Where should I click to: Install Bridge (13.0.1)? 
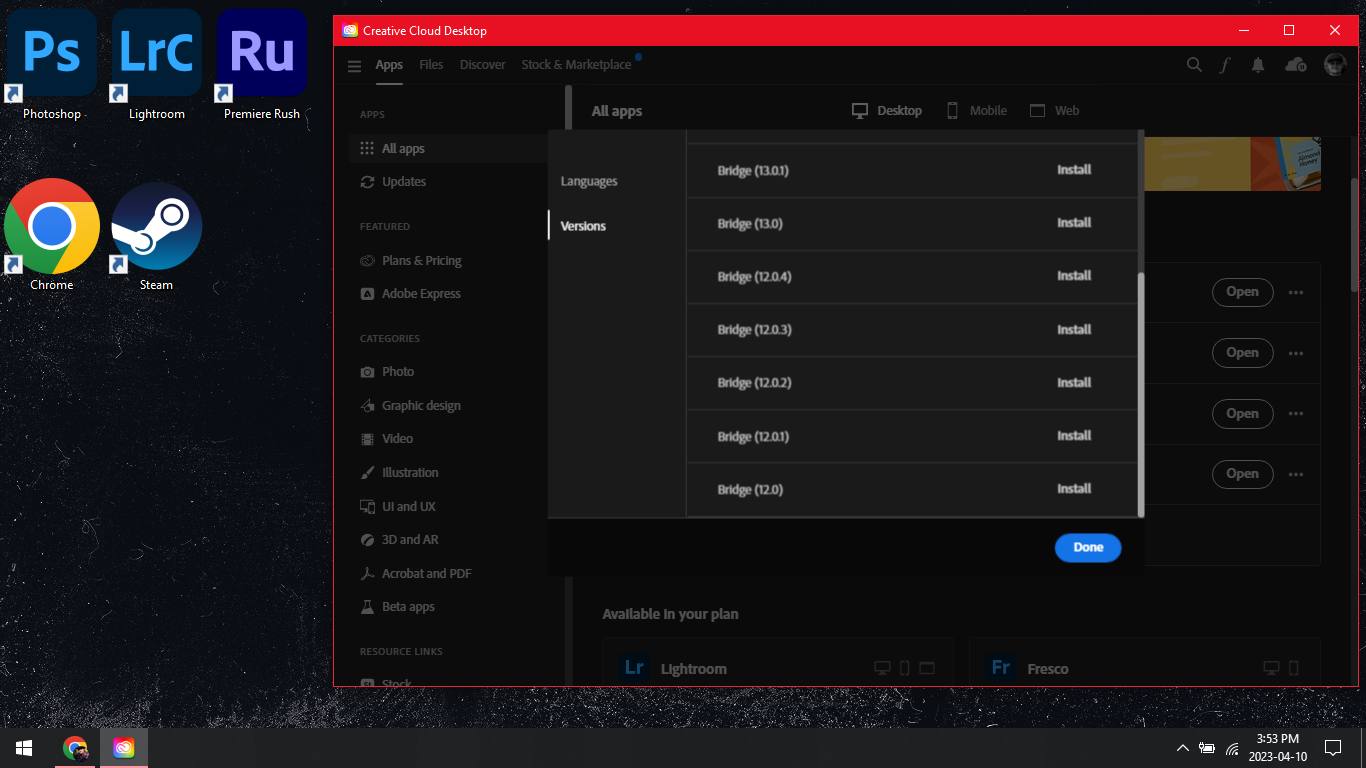point(1074,170)
